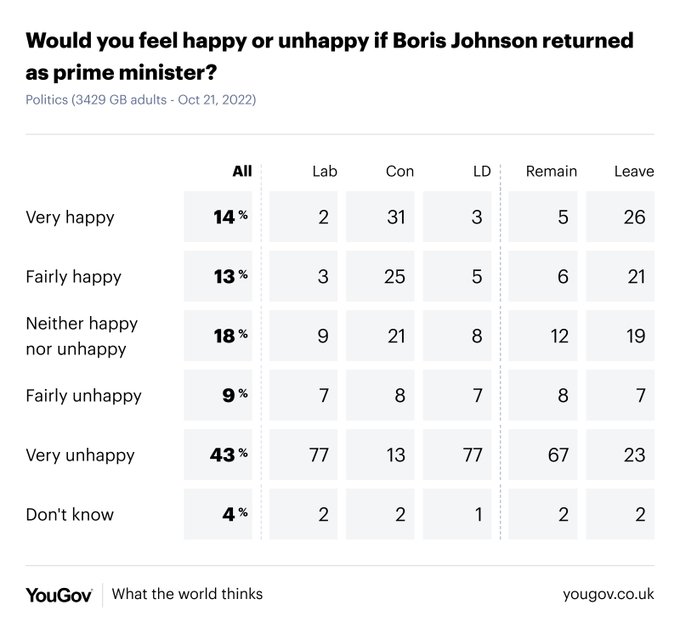Open the yougov.co.uk link
Viewport: 680px width, 633px height.
608,594
